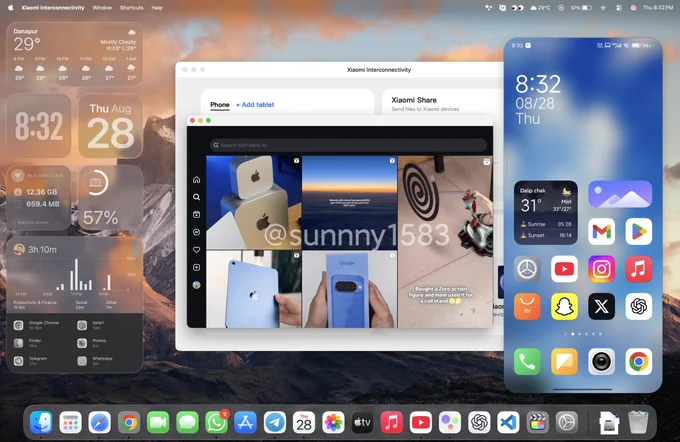Open the Help menu
The height and width of the screenshot is (442, 680).
click(x=157, y=7)
